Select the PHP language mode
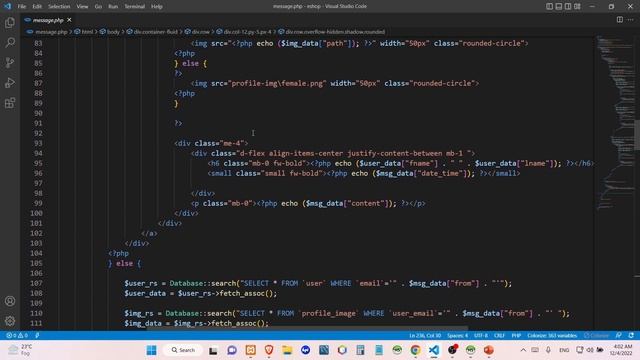This screenshot has width=640, height=360. 516,336
